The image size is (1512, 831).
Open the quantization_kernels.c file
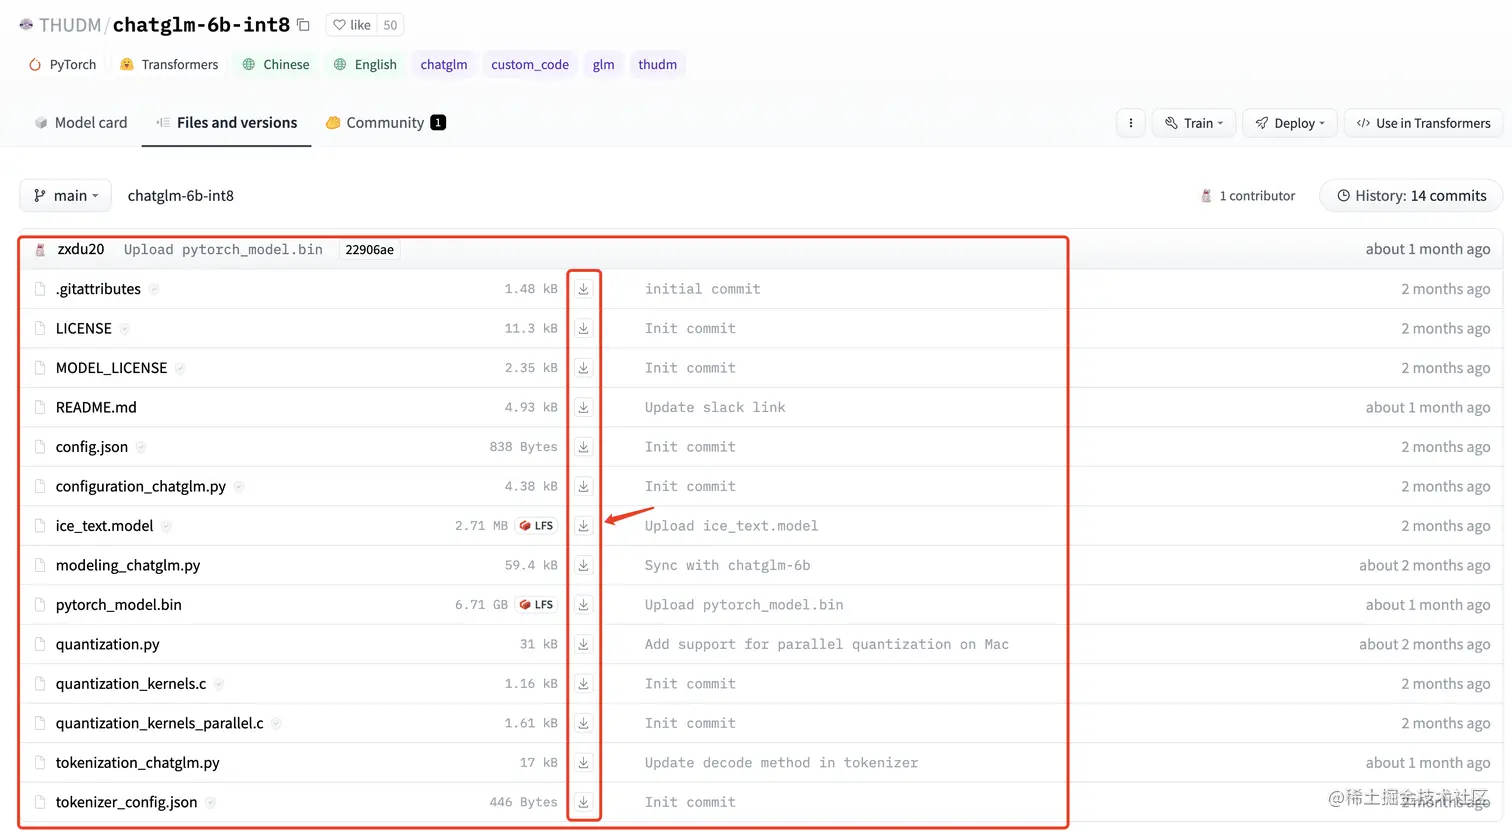131,684
